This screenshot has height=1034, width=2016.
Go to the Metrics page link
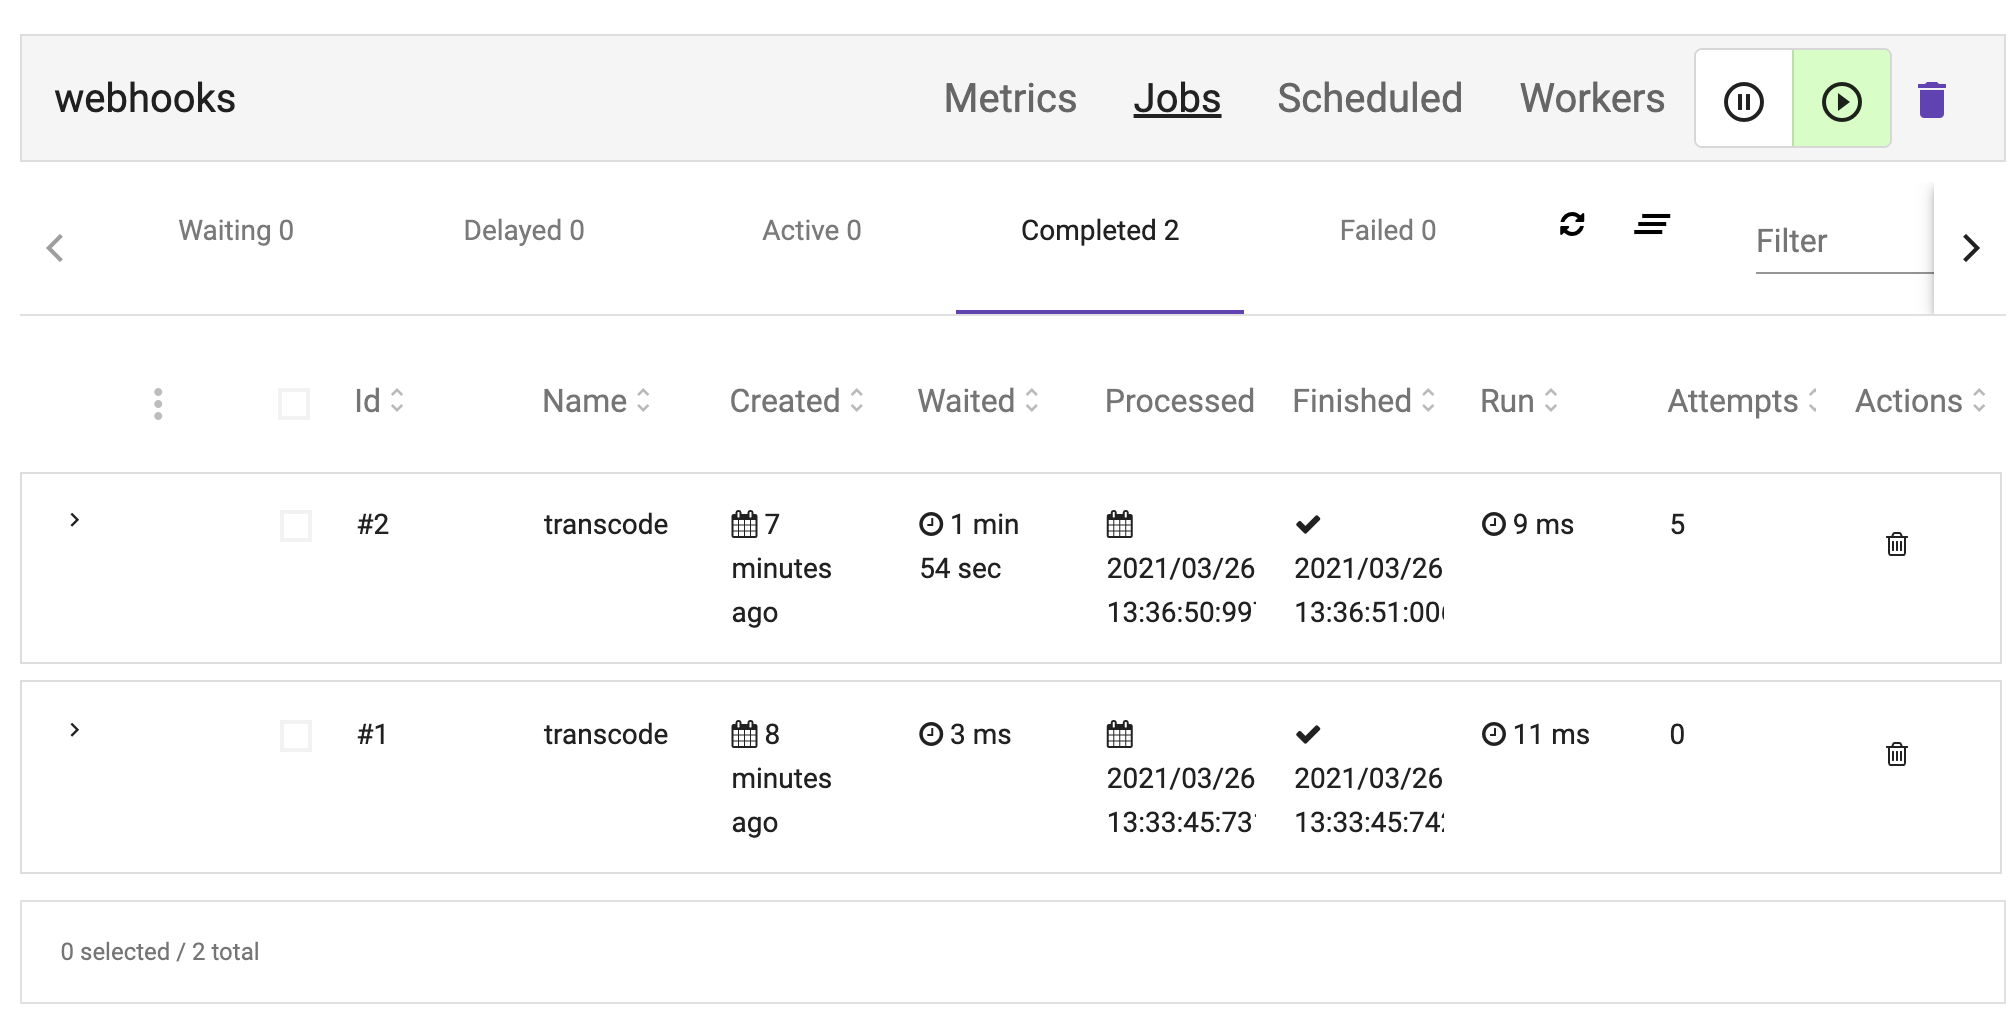coord(1010,99)
